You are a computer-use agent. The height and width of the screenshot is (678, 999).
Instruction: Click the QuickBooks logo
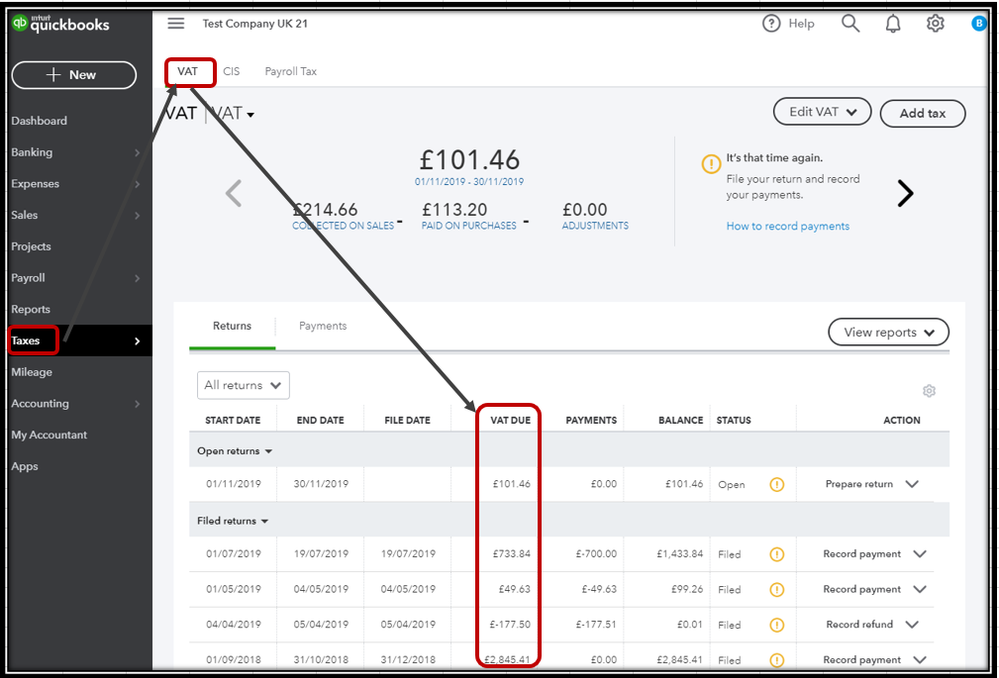coord(61,24)
